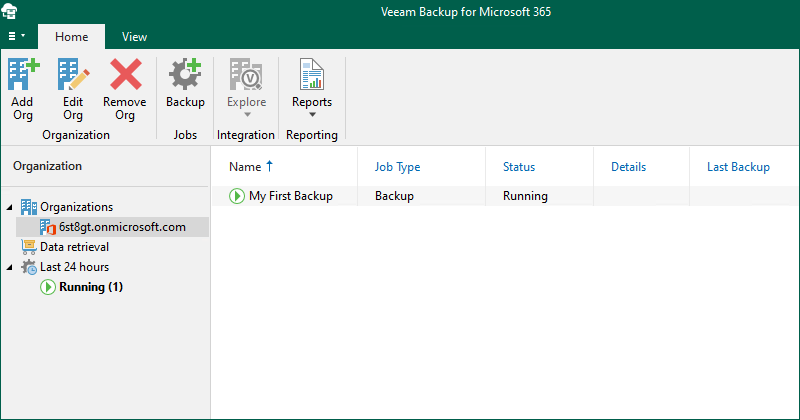Select 6st8gt.onmicrosoft.com organization
This screenshot has width=800, height=420.
click(x=122, y=227)
